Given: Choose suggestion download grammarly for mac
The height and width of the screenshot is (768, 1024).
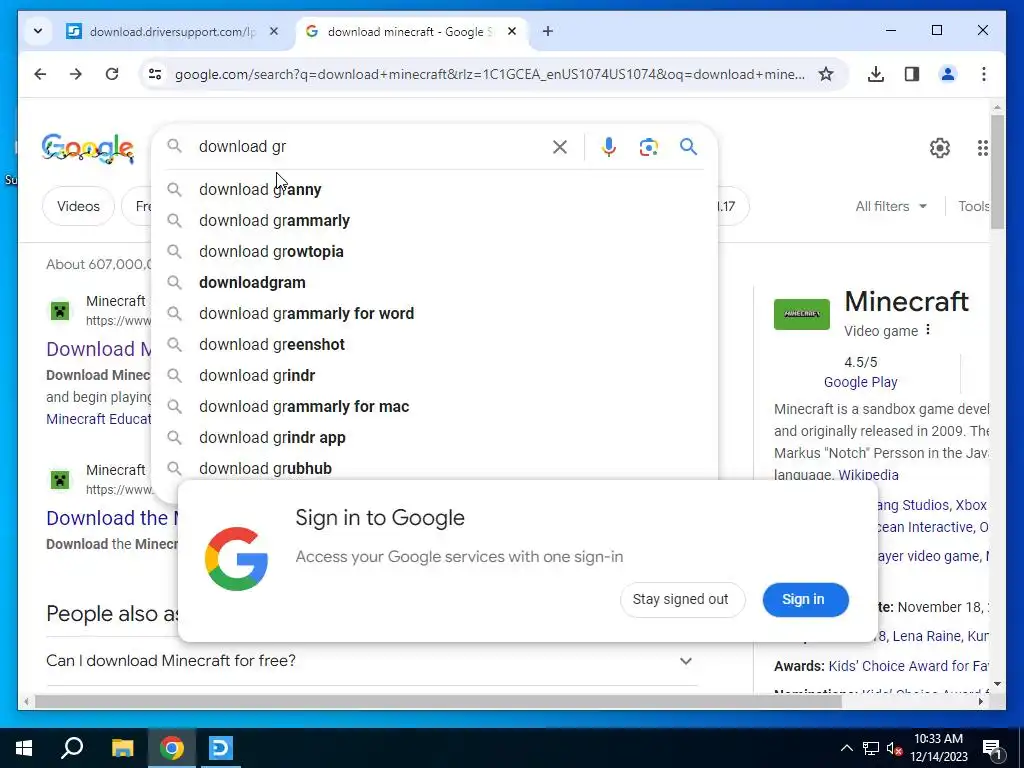Looking at the screenshot, I should [x=434, y=407].
